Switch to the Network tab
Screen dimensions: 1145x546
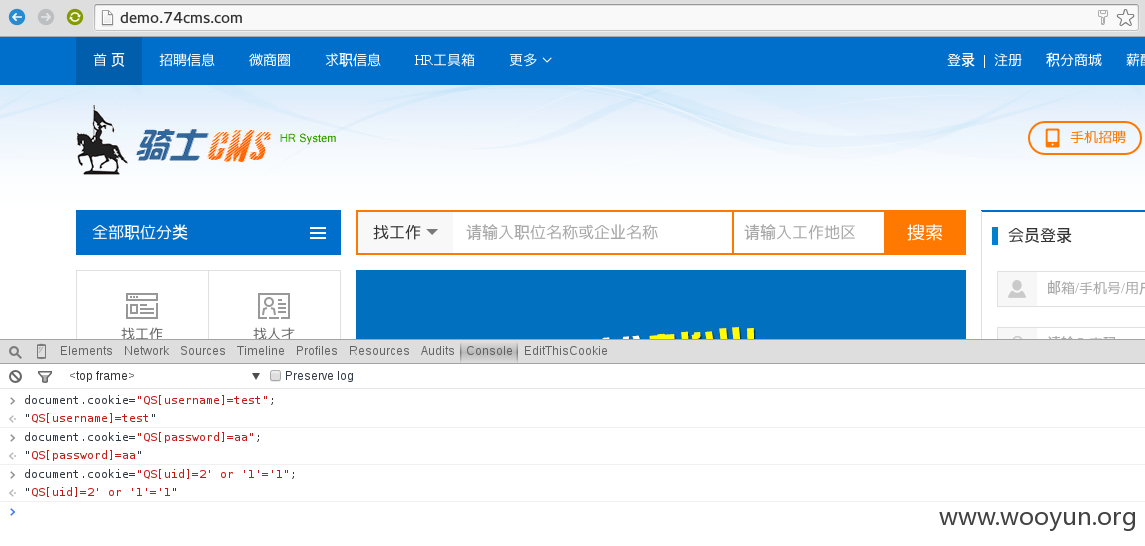(x=147, y=351)
